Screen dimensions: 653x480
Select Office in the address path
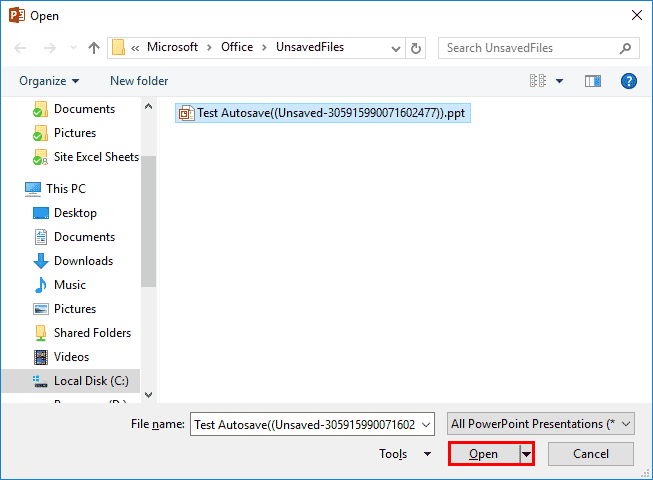pyautogui.click(x=237, y=47)
